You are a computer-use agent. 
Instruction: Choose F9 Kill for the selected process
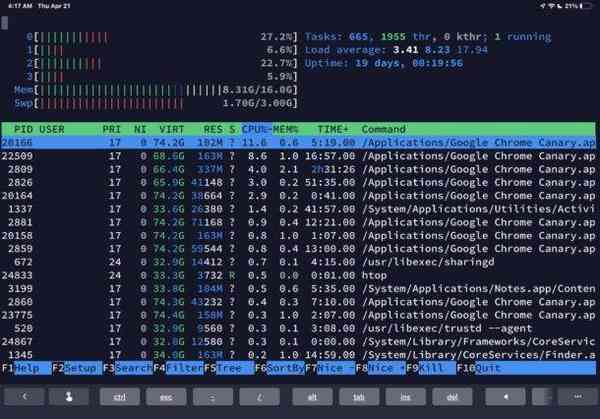pos(431,368)
